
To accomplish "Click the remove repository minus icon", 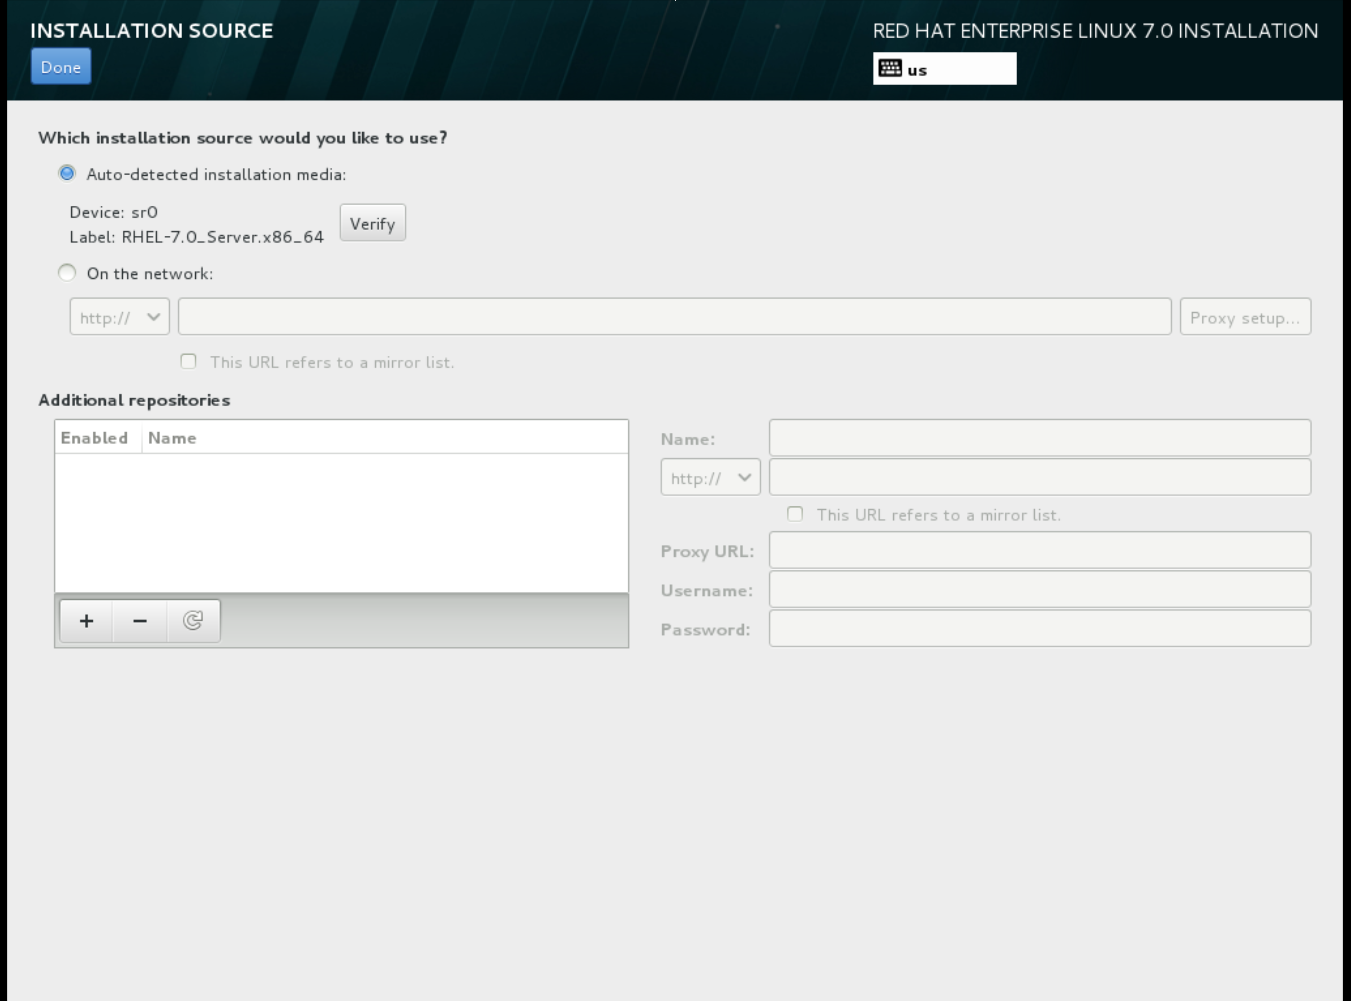I will click(x=140, y=621).
